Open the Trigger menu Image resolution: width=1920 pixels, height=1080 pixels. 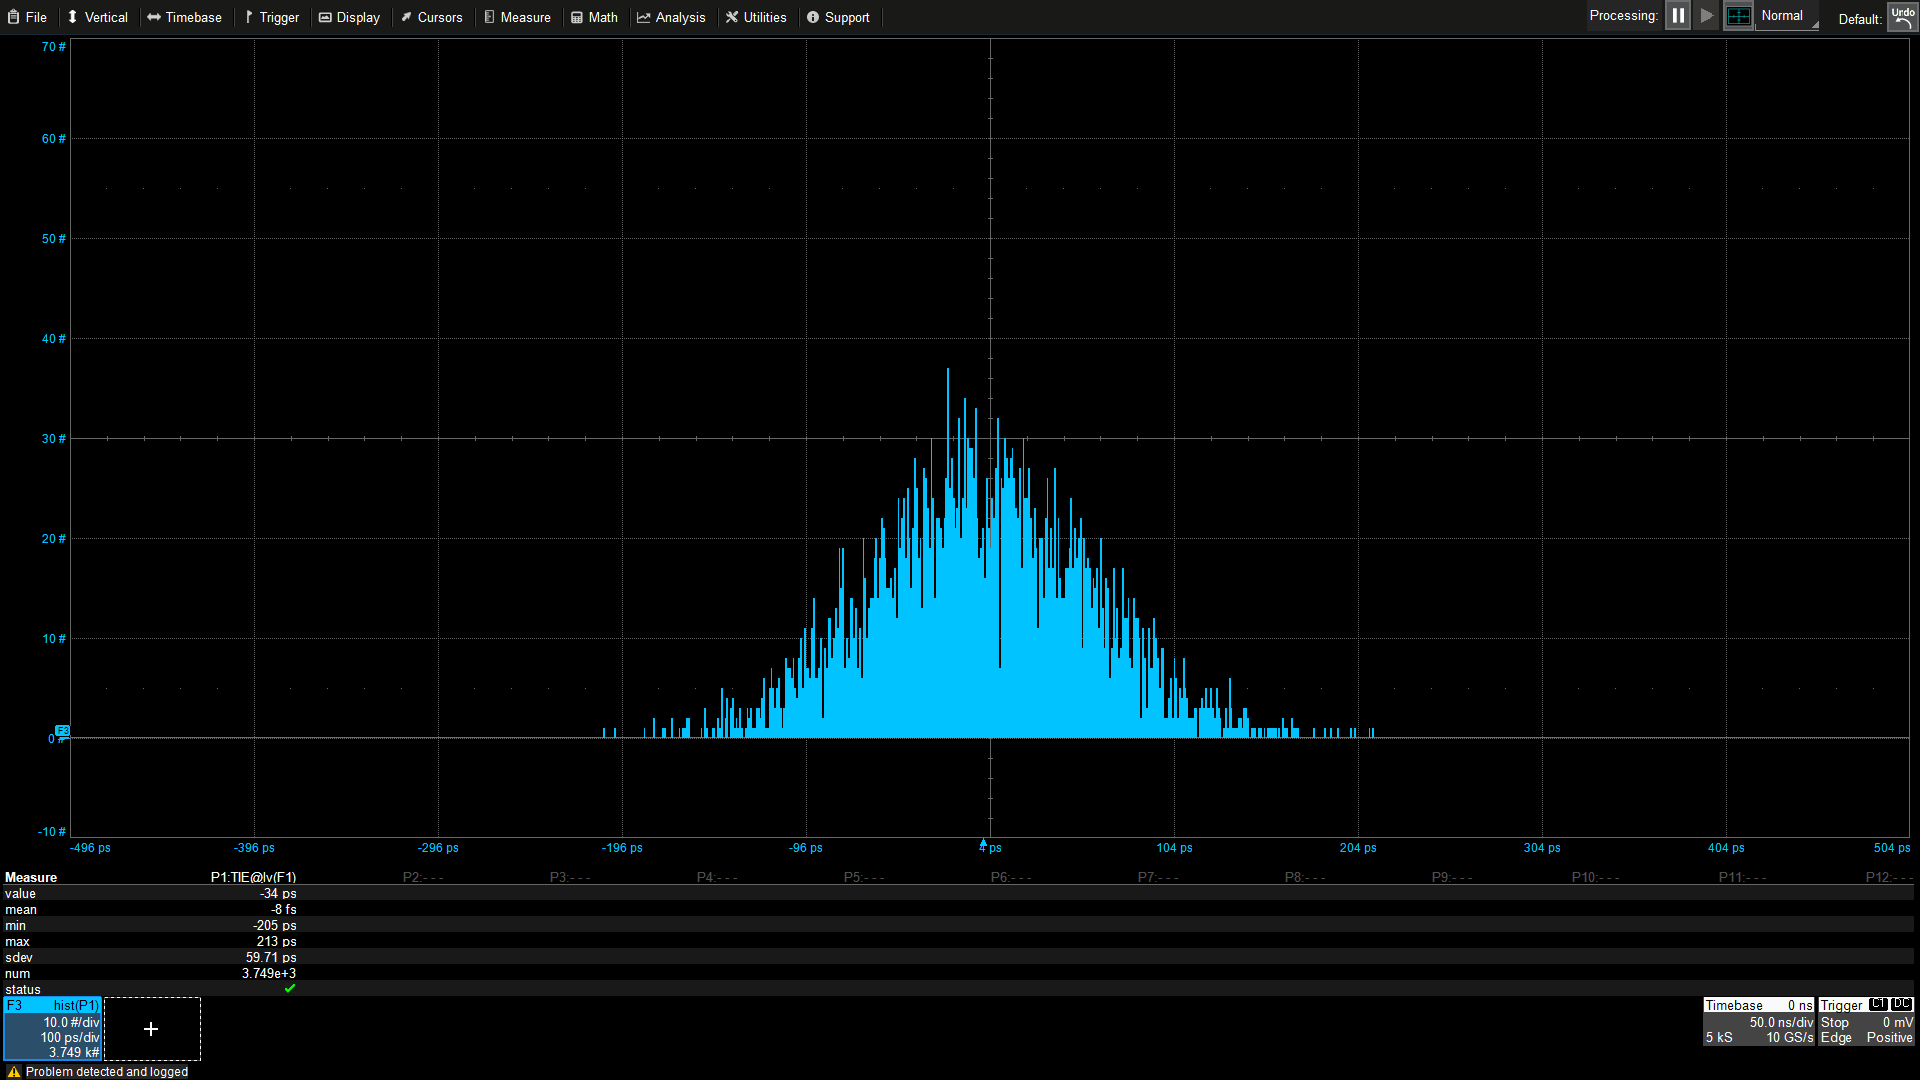271,17
